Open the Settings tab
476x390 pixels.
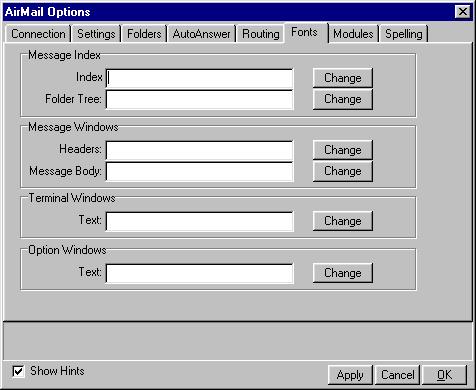point(96,34)
